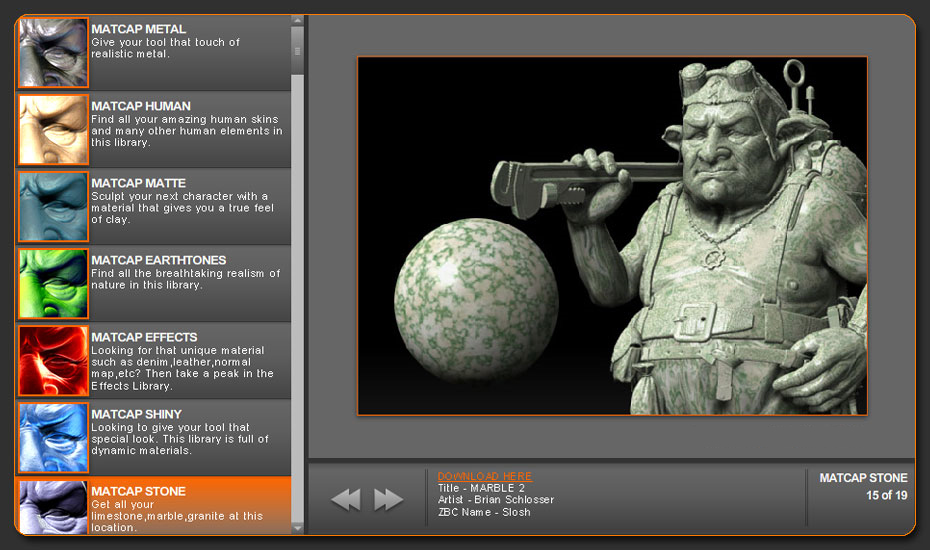
Task: Select the MATCAP MATTE description text
Action: 181,208
